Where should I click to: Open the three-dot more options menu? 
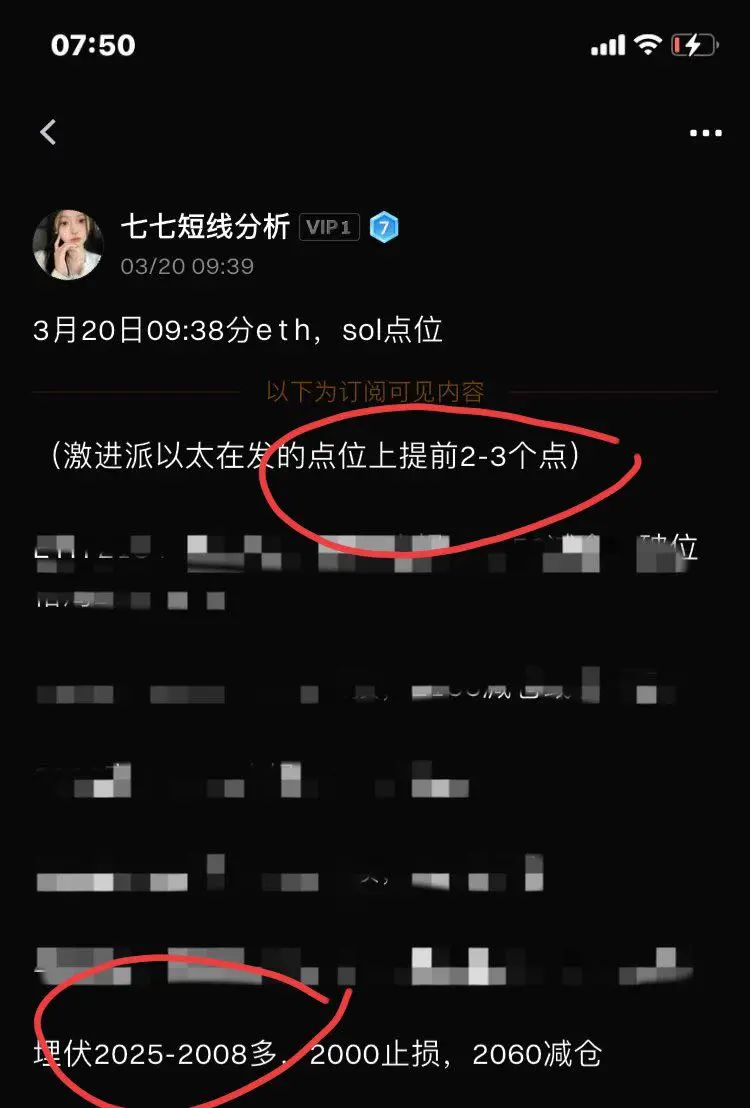[705, 133]
